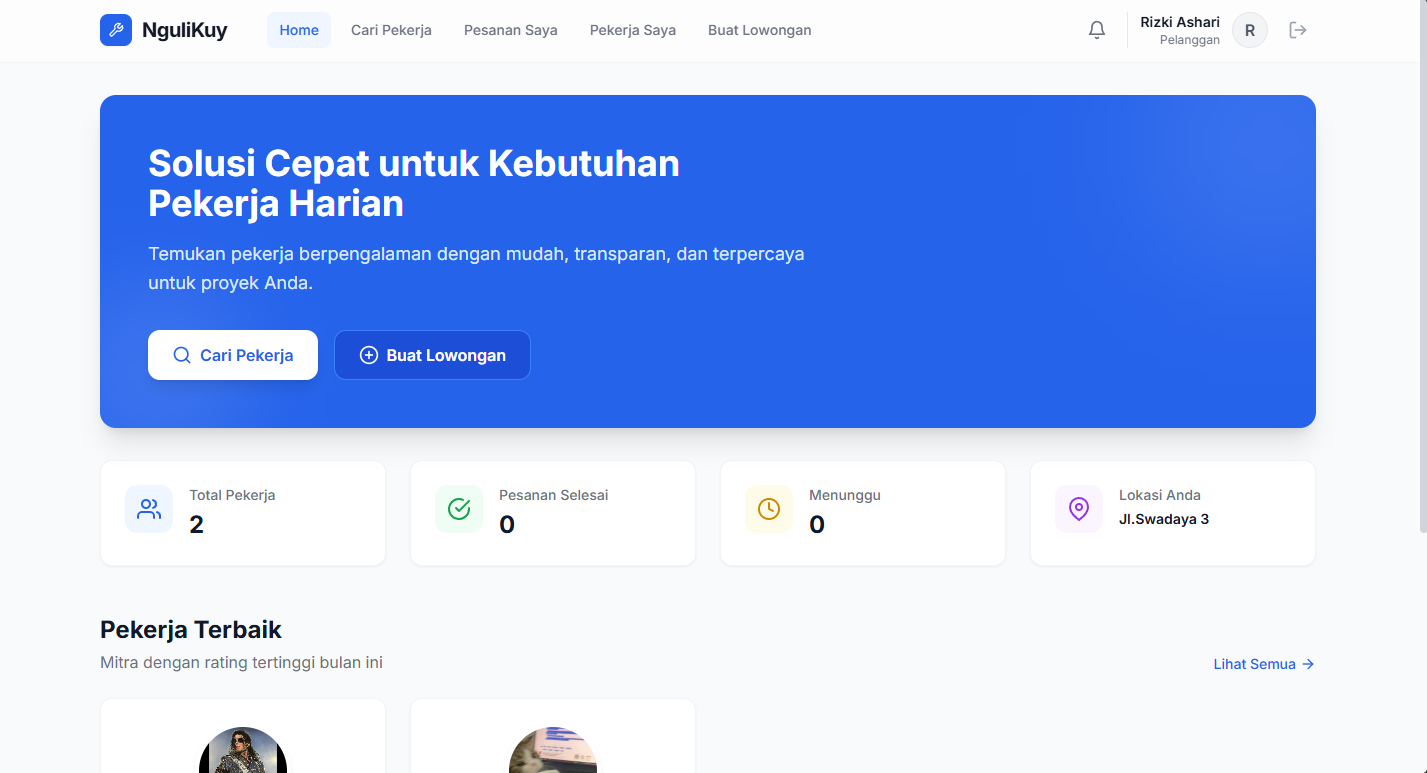Open Cari Pekerja from the top navigation
1427x773 pixels.
point(391,30)
